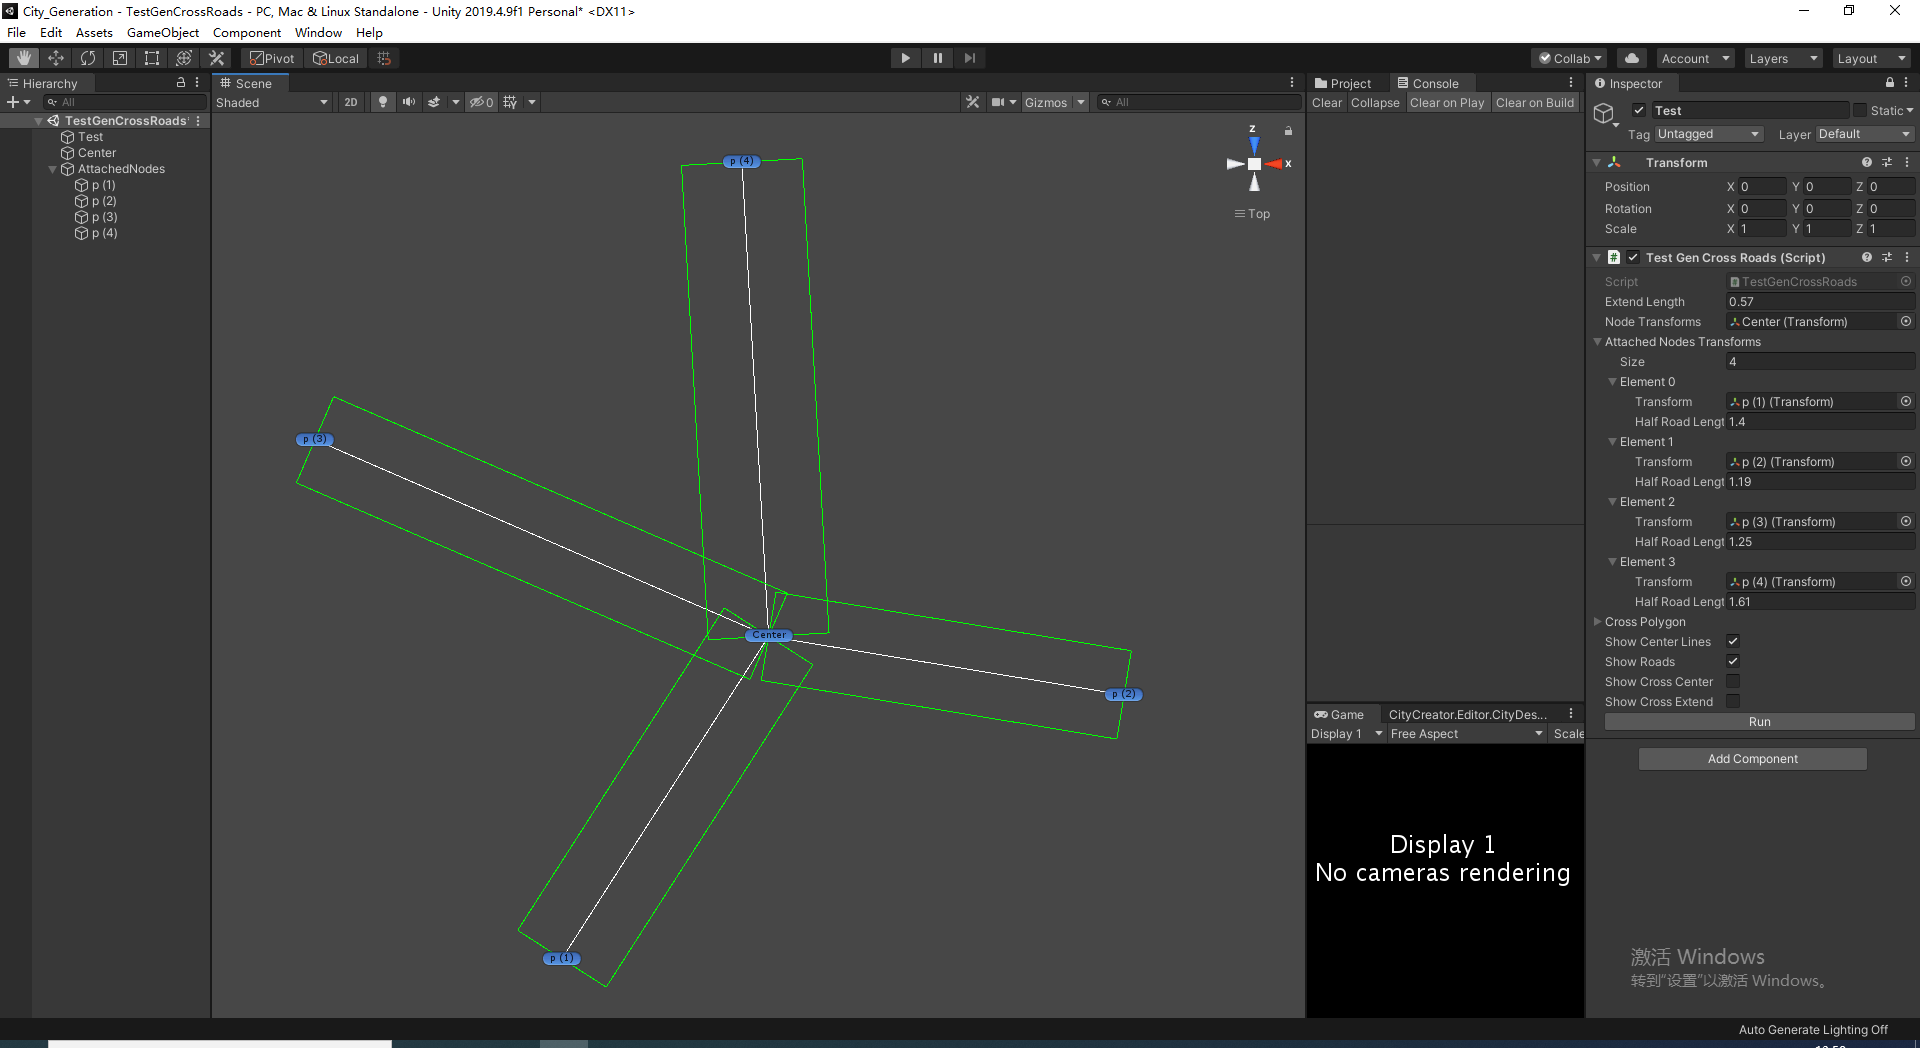Disable the Show Center Lines checkbox

tap(1733, 641)
